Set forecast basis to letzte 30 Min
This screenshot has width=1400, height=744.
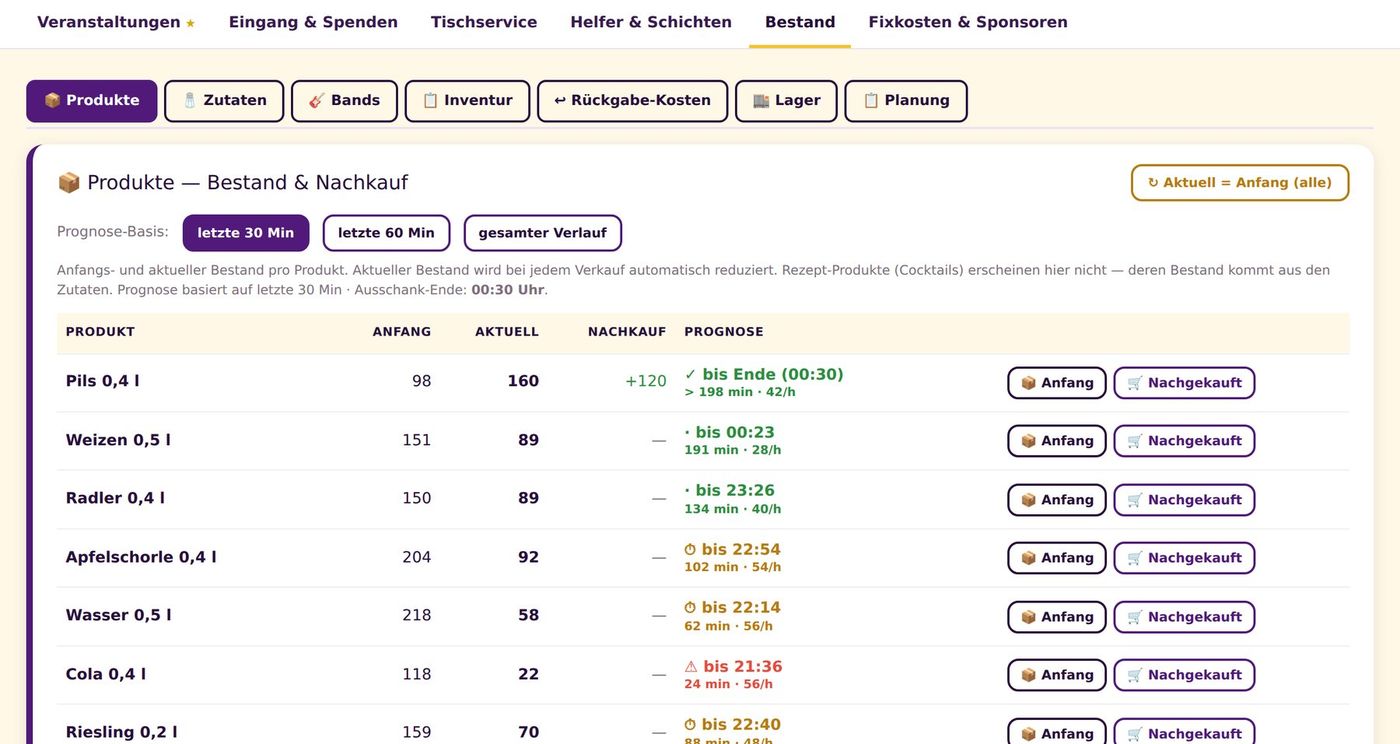pyautogui.click(x=246, y=233)
